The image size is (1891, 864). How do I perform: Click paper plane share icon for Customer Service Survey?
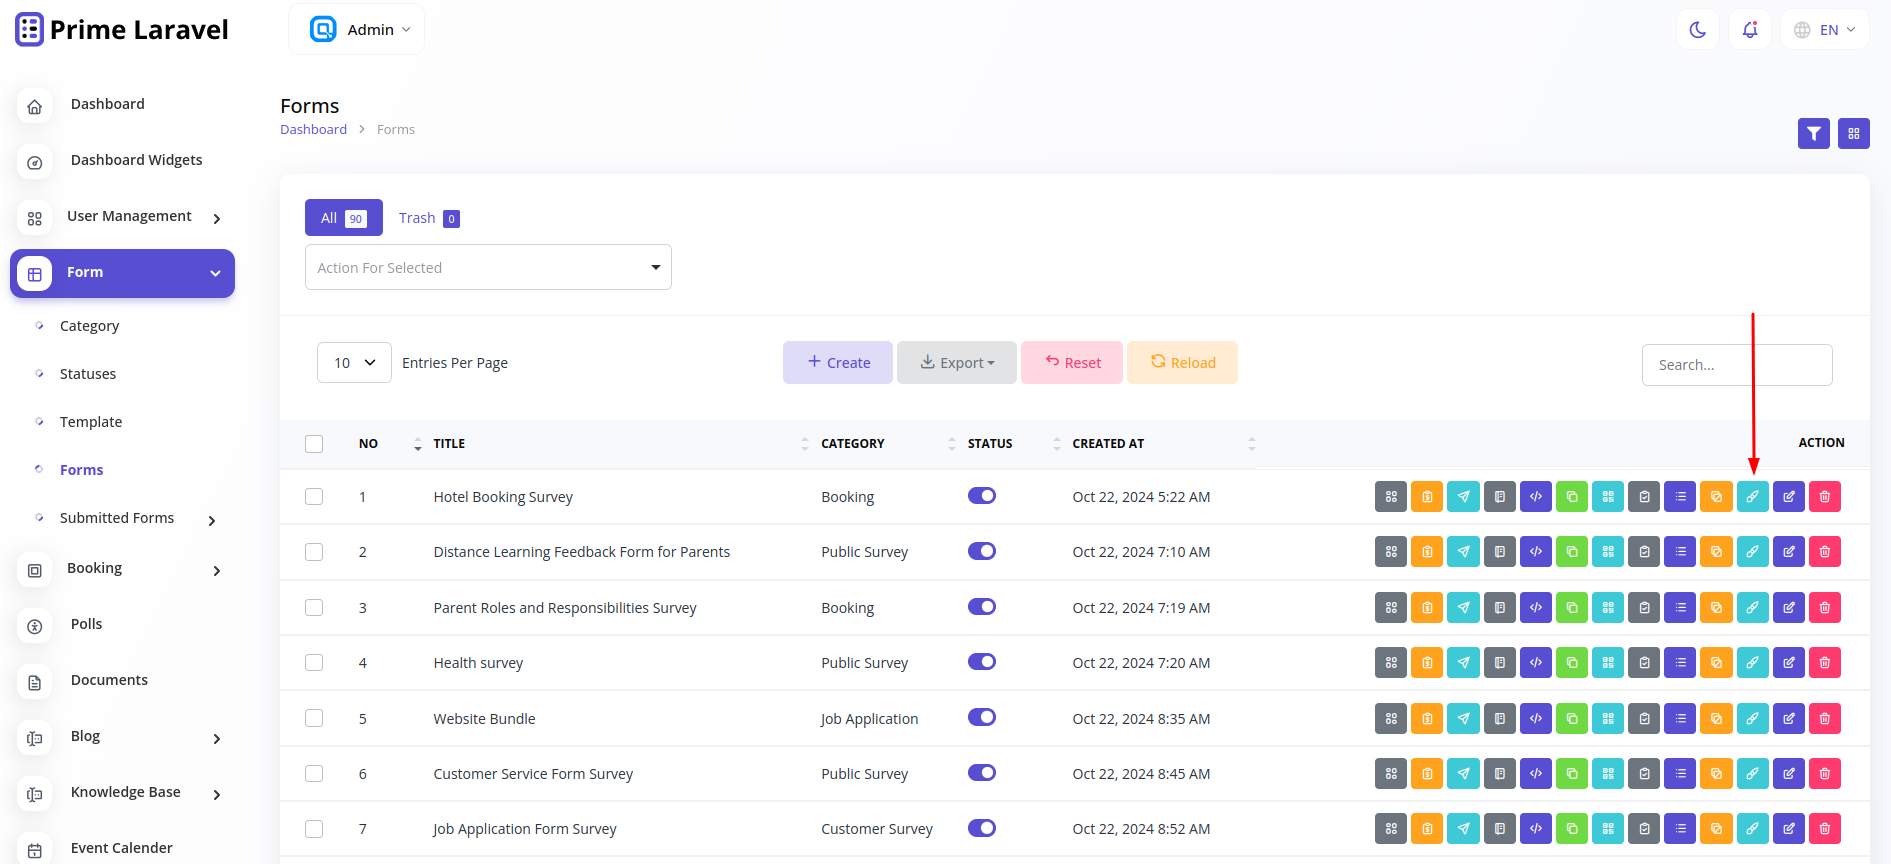pos(1463,774)
